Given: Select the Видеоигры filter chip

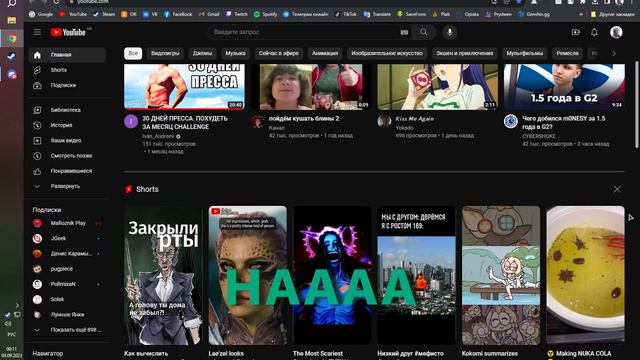Looking at the screenshot, I should pos(165,53).
